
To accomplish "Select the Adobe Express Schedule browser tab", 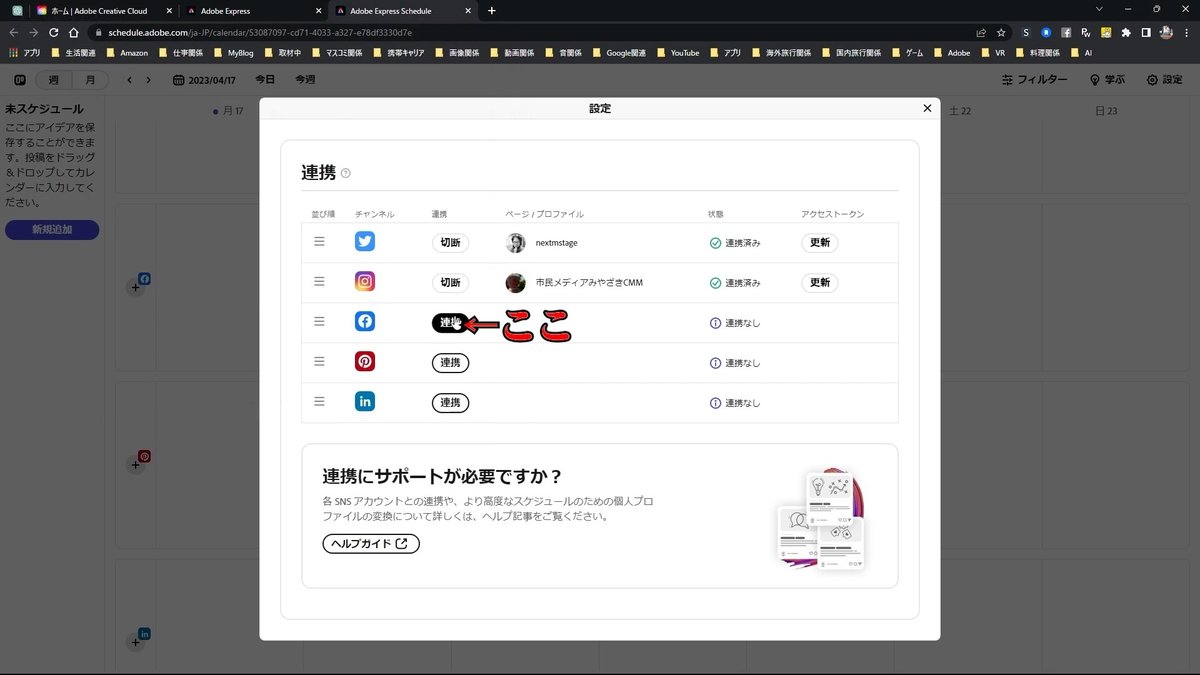I will (402, 10).
